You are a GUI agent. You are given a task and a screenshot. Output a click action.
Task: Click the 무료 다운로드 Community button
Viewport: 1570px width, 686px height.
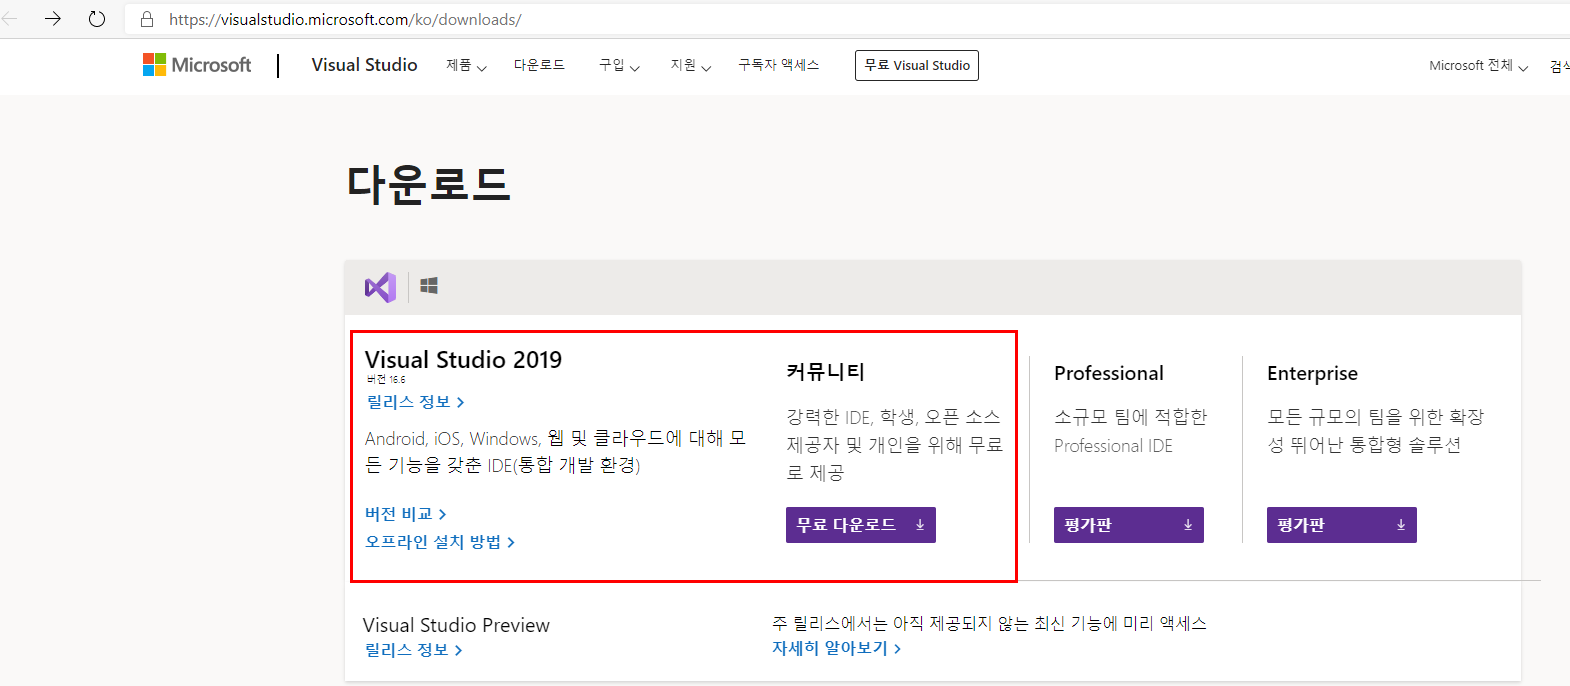coord(861,525)
